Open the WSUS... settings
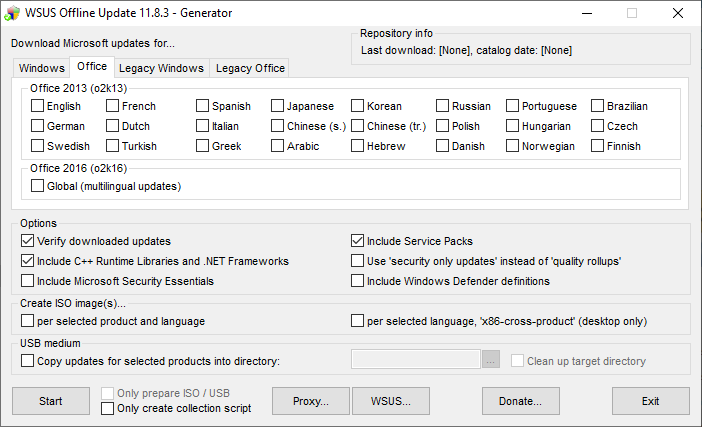Viewport: 702px width, 427px height. [391, 401]
